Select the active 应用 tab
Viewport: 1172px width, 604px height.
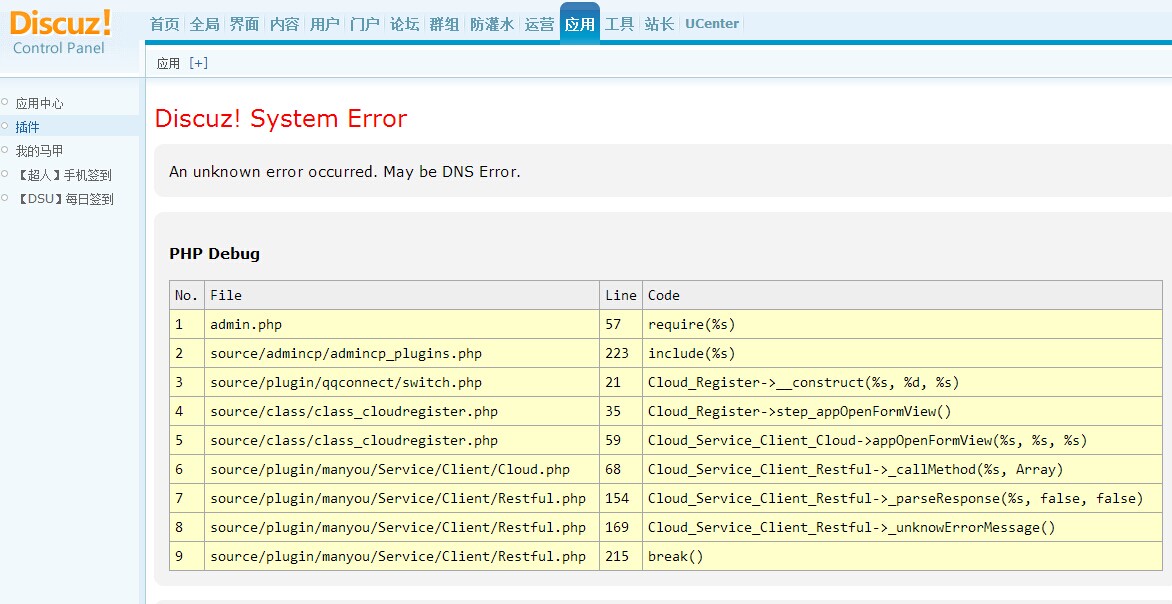580,24
